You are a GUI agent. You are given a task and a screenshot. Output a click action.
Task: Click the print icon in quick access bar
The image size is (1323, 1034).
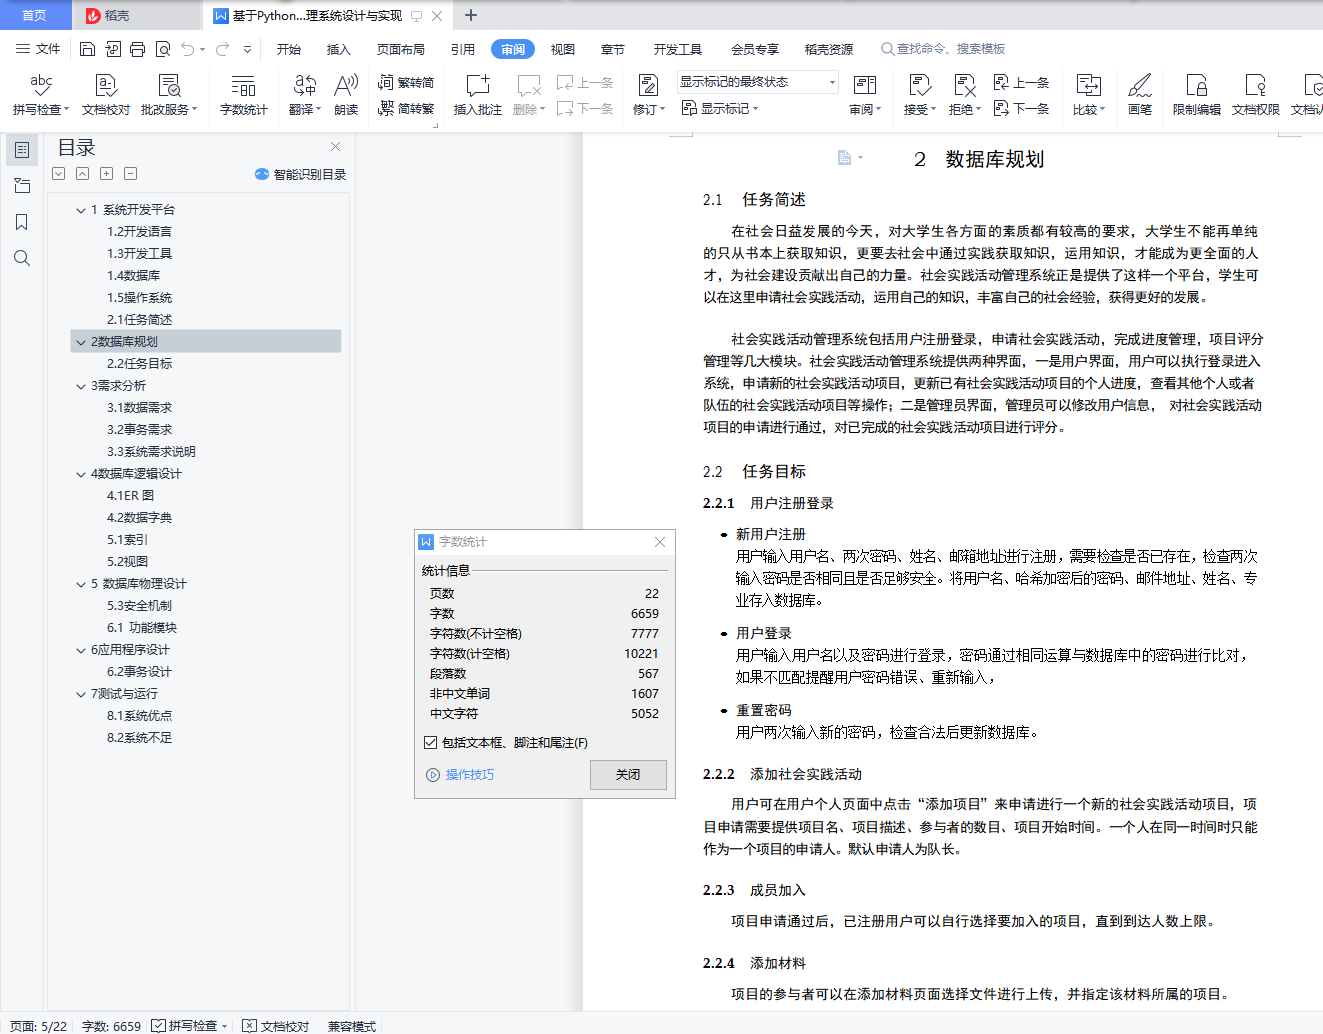tap(137, 49)
